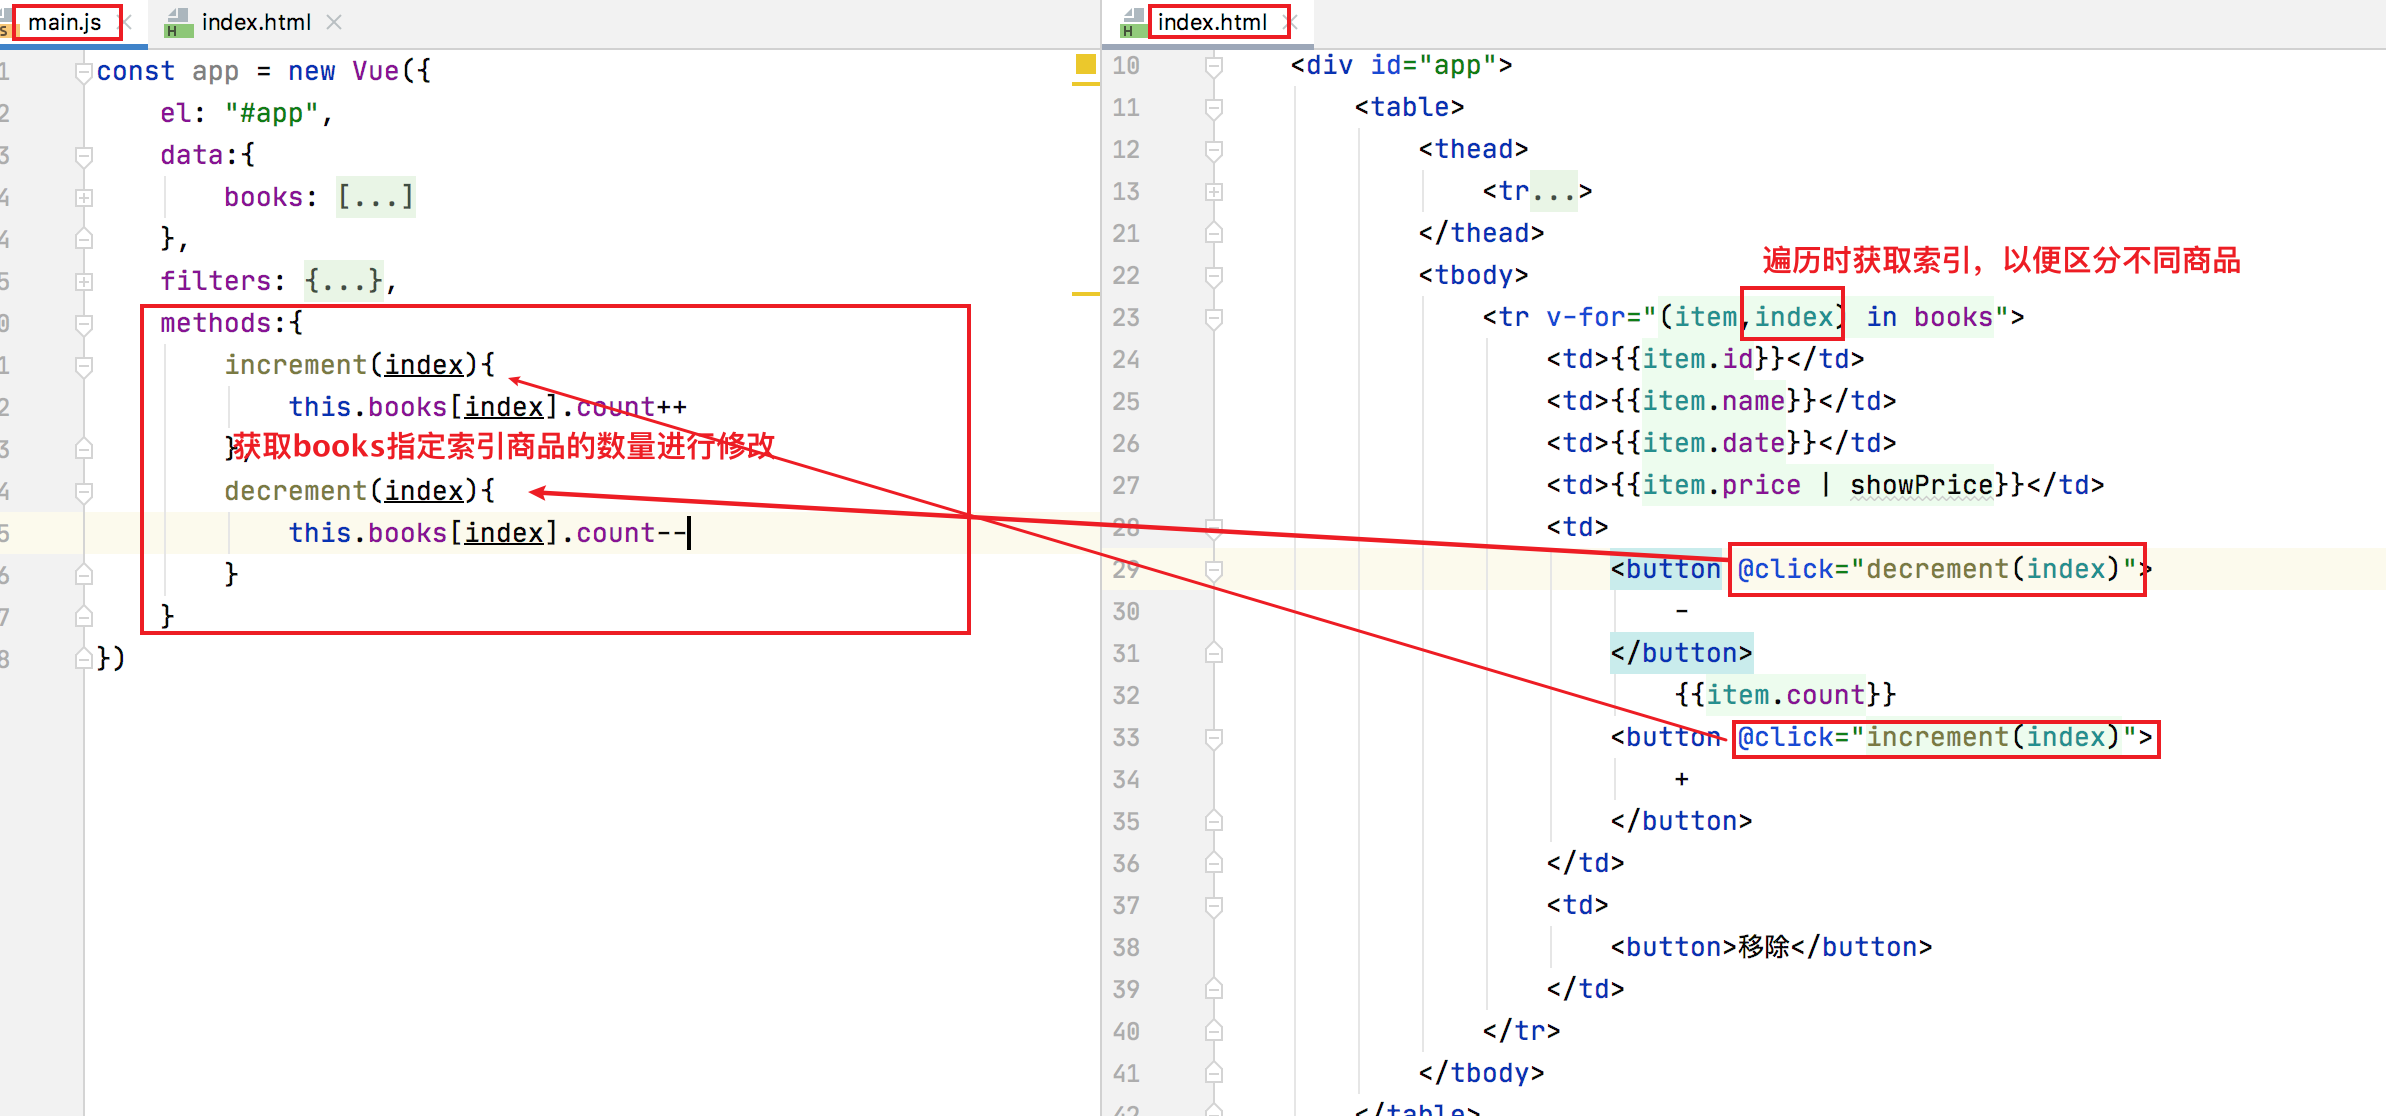2386x1116 pixels.
Task: Collapse the data object fold icon
Action: [84, 155]
